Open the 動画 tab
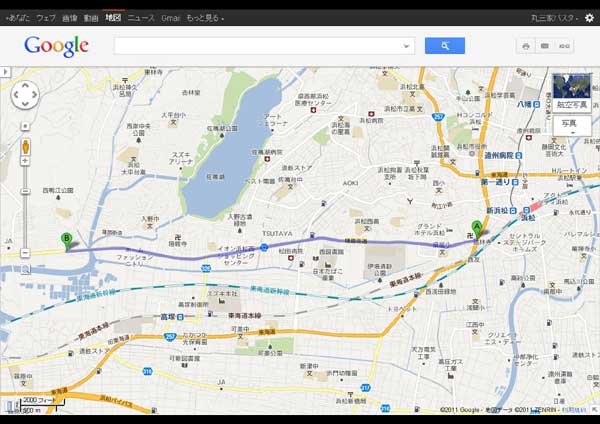 pos(91,18)
